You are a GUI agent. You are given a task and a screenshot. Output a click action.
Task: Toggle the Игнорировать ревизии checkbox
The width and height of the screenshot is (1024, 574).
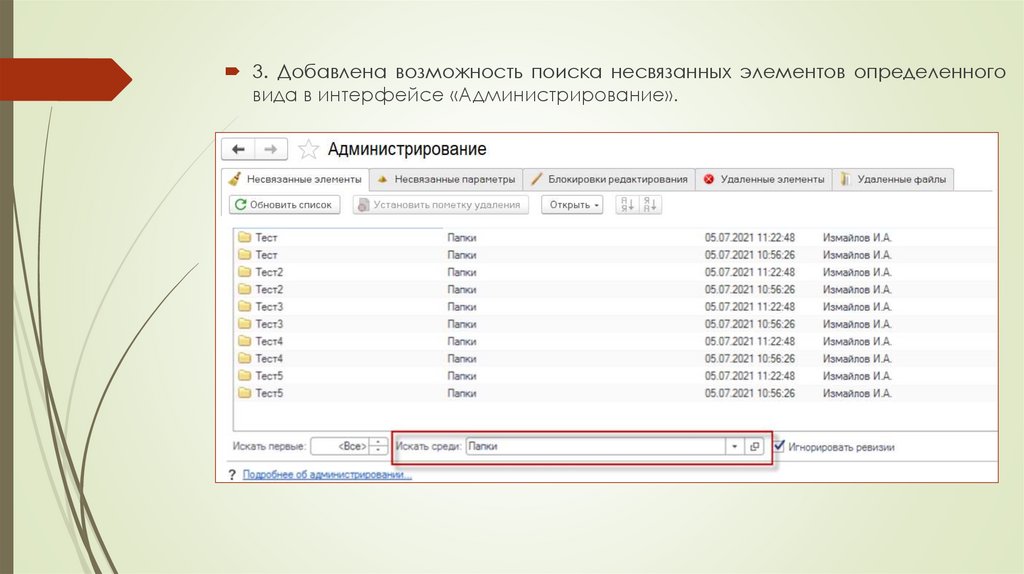coord(781,447)
